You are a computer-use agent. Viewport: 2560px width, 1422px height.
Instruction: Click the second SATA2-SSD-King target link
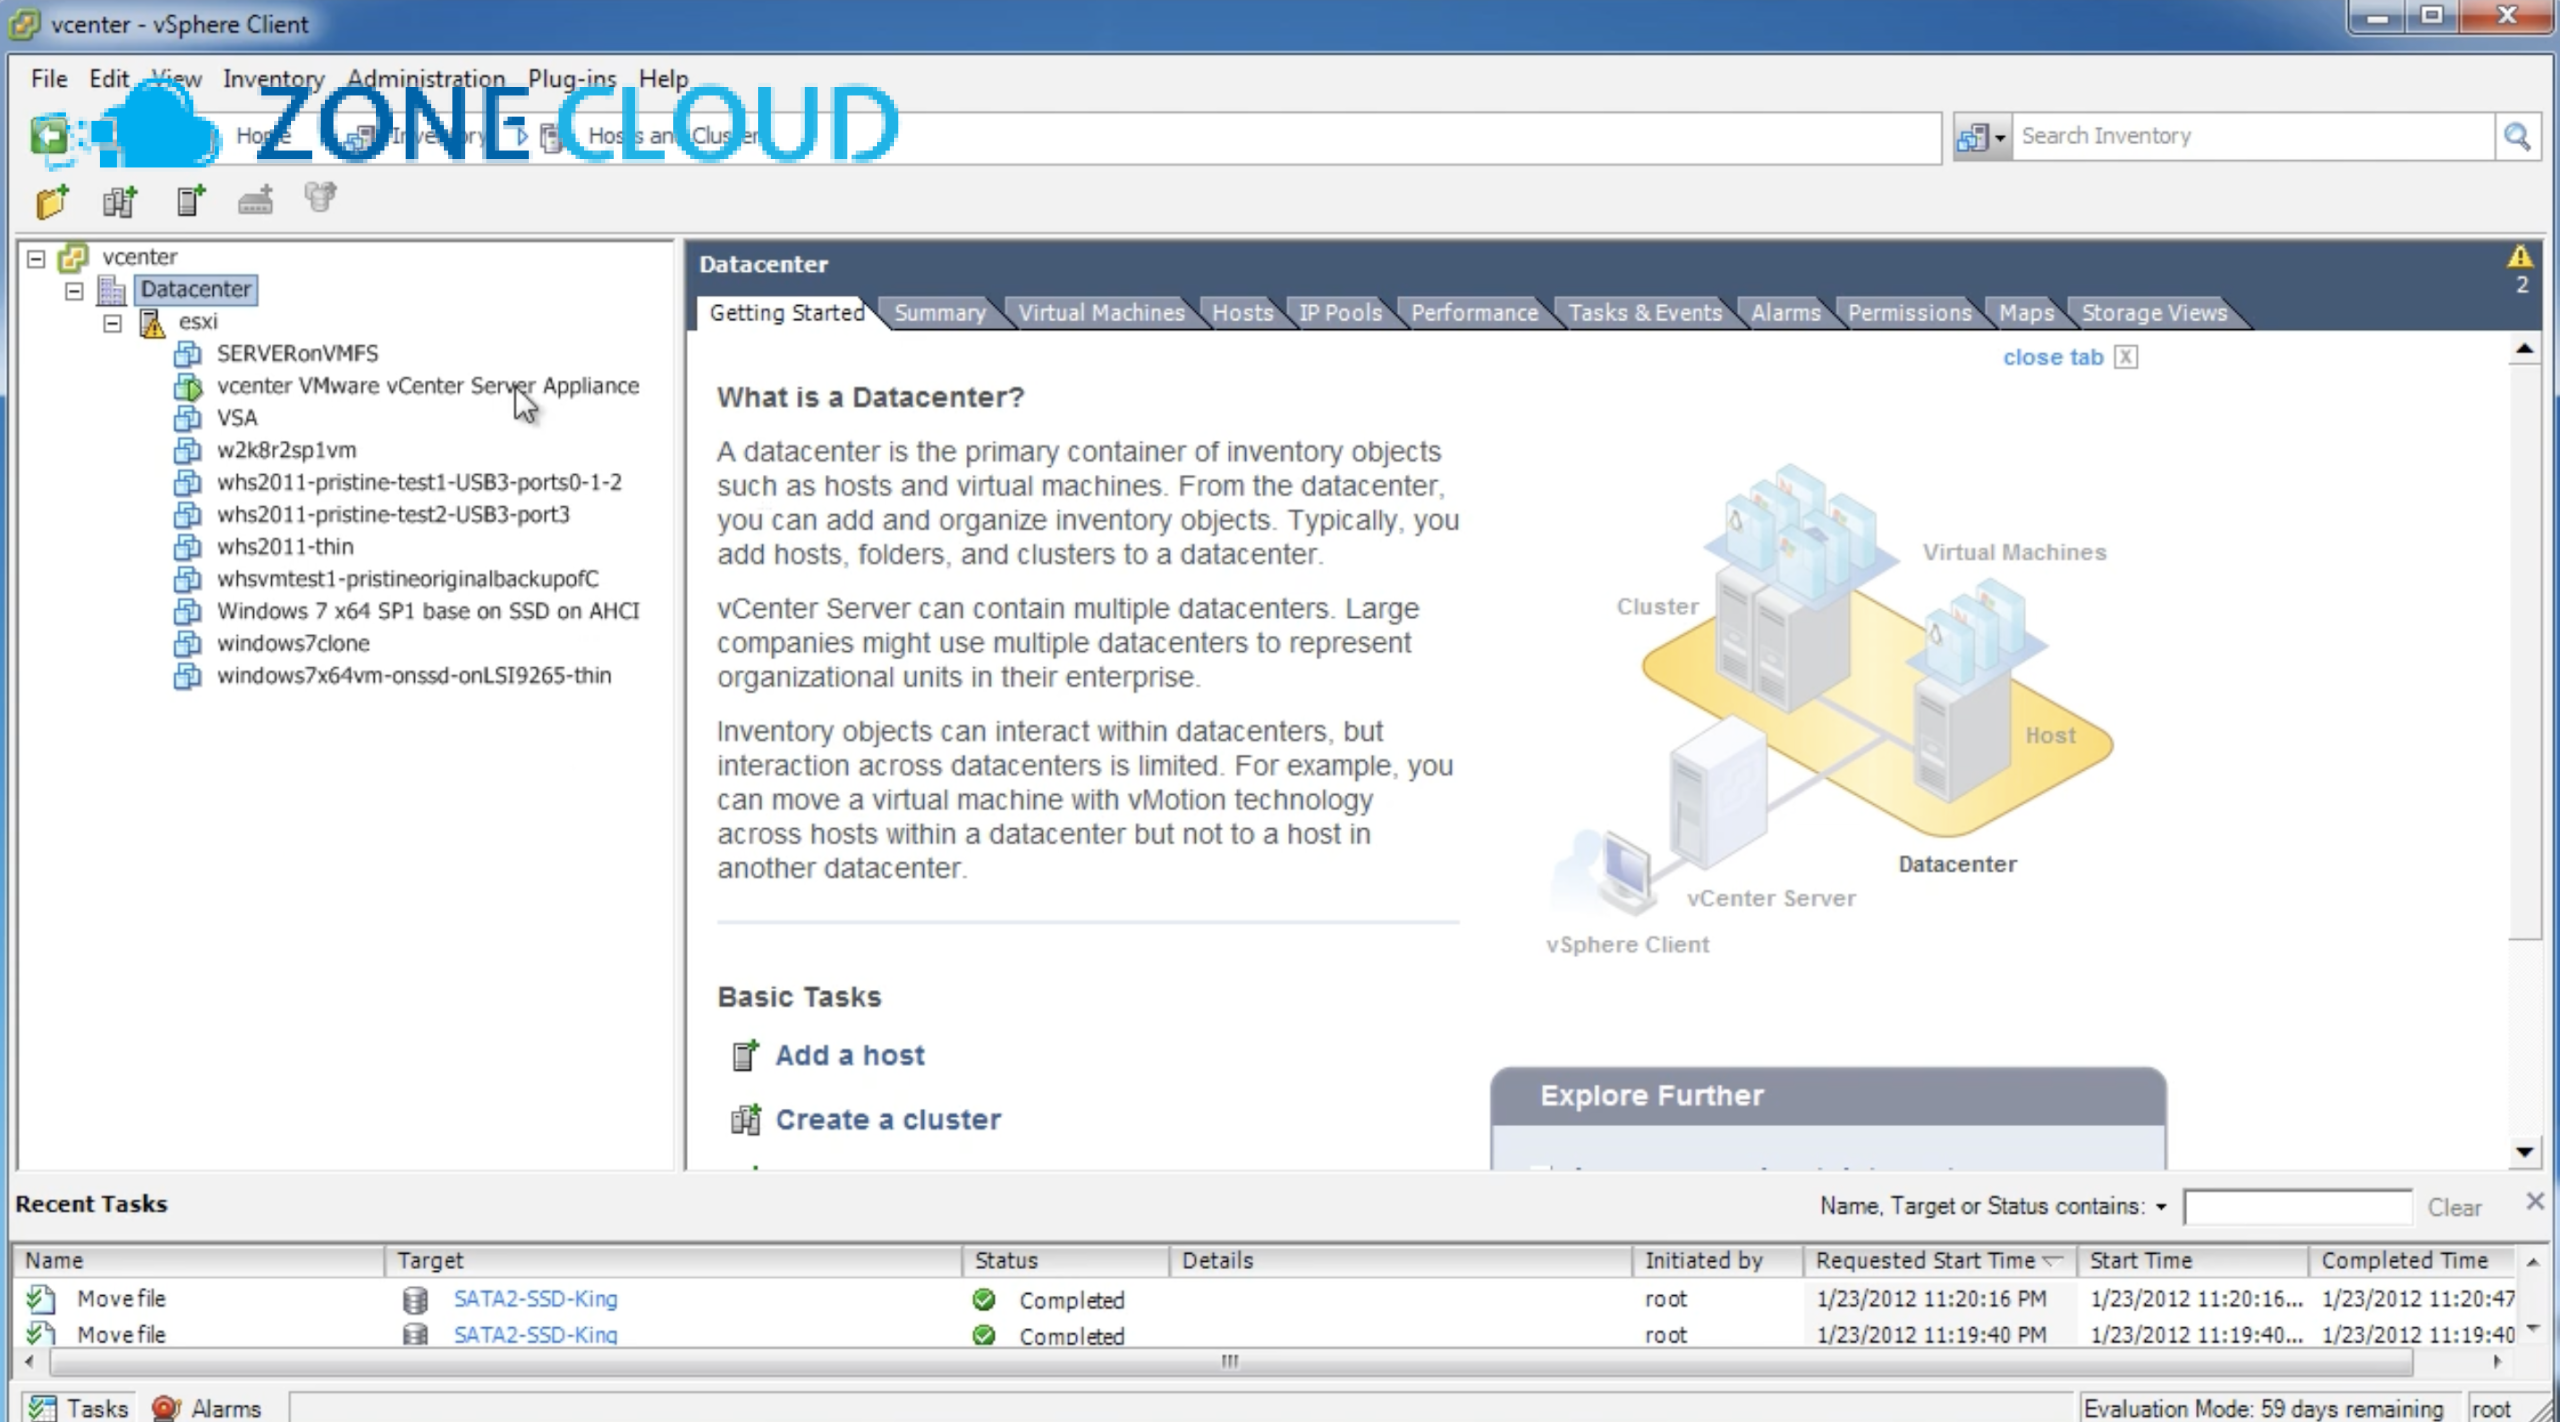coord(536,1334)
